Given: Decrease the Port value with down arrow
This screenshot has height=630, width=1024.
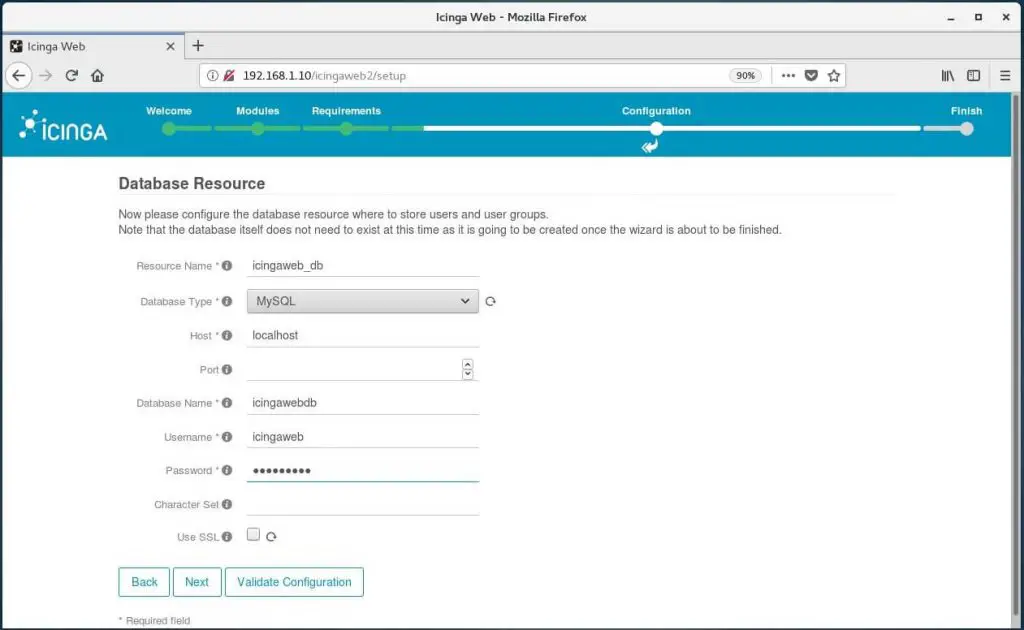Looking at the screenshot, I should [x=468, y=374].
